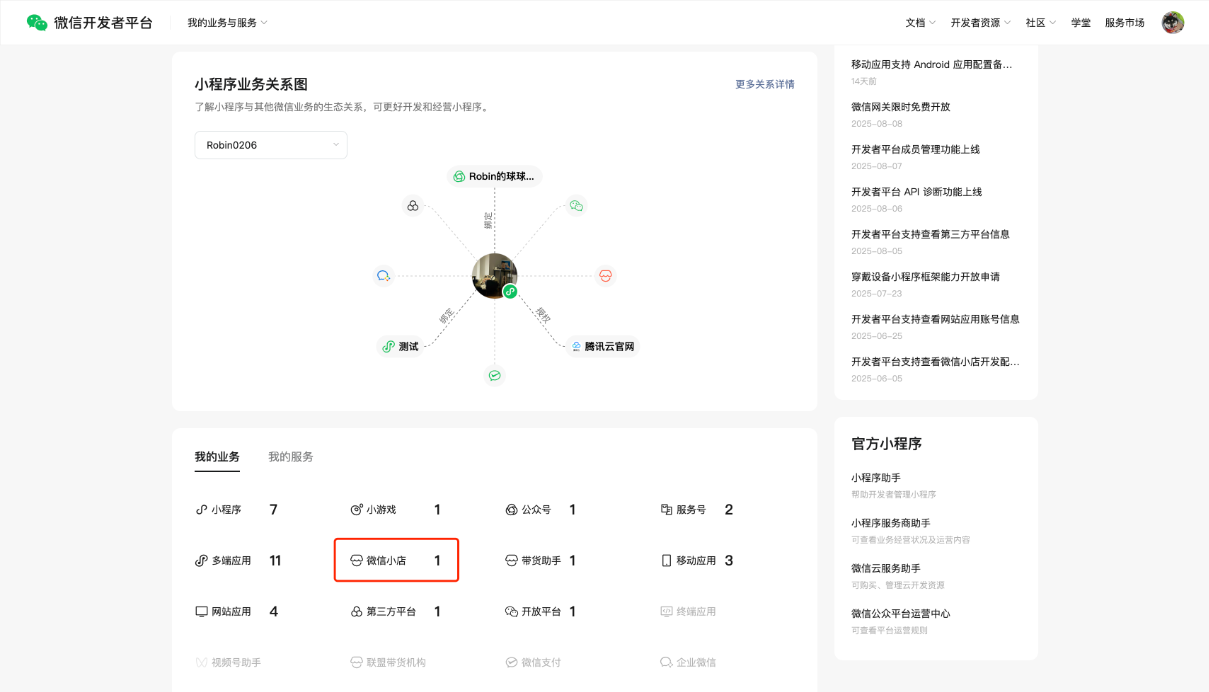Screen dimensions: 1209x692
Task: Open the user avatar in top bar
Action: click(x=1172, y=22)
